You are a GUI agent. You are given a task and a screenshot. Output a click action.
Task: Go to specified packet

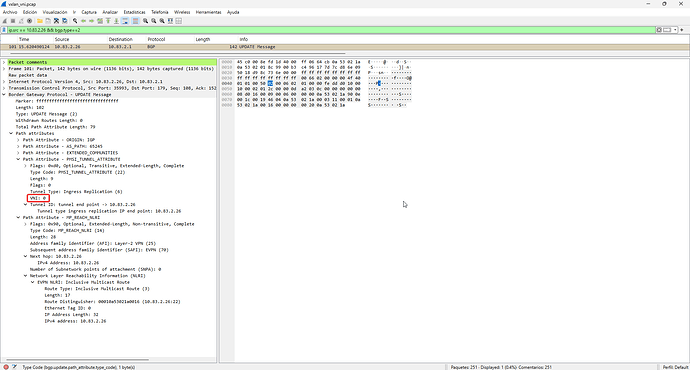coord(100,21)
